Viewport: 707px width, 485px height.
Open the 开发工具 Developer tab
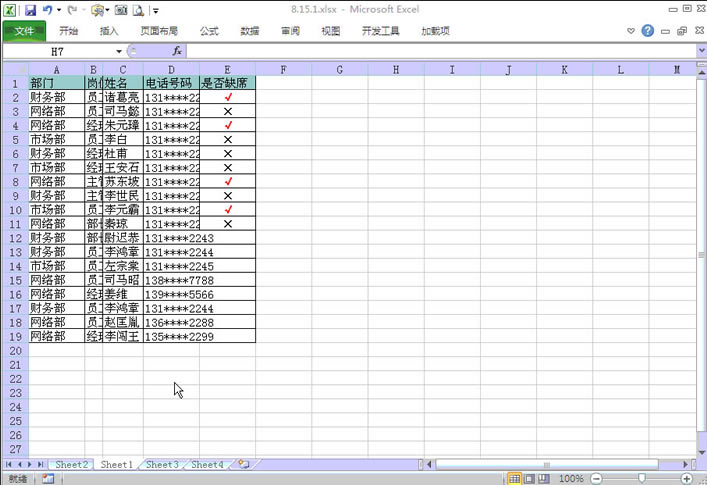tap(381, 31)
